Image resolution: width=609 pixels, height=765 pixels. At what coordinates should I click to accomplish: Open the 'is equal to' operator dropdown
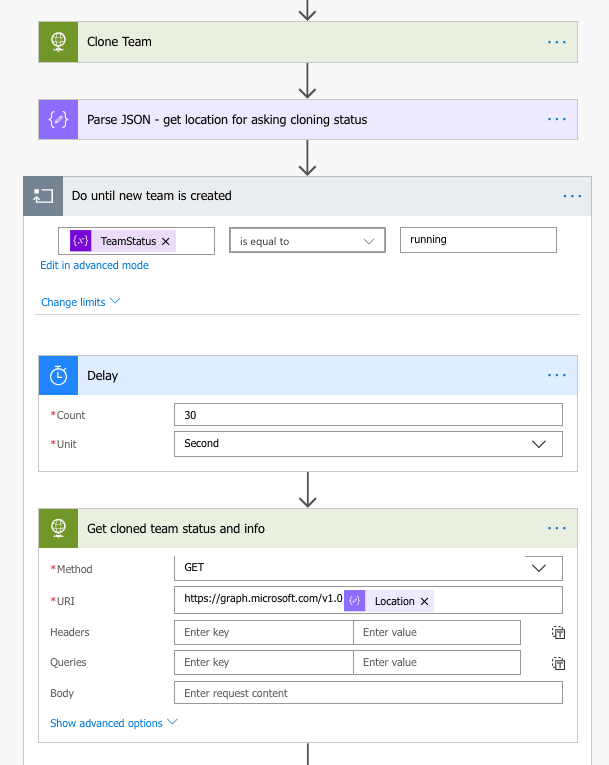[x=307, y=241]
